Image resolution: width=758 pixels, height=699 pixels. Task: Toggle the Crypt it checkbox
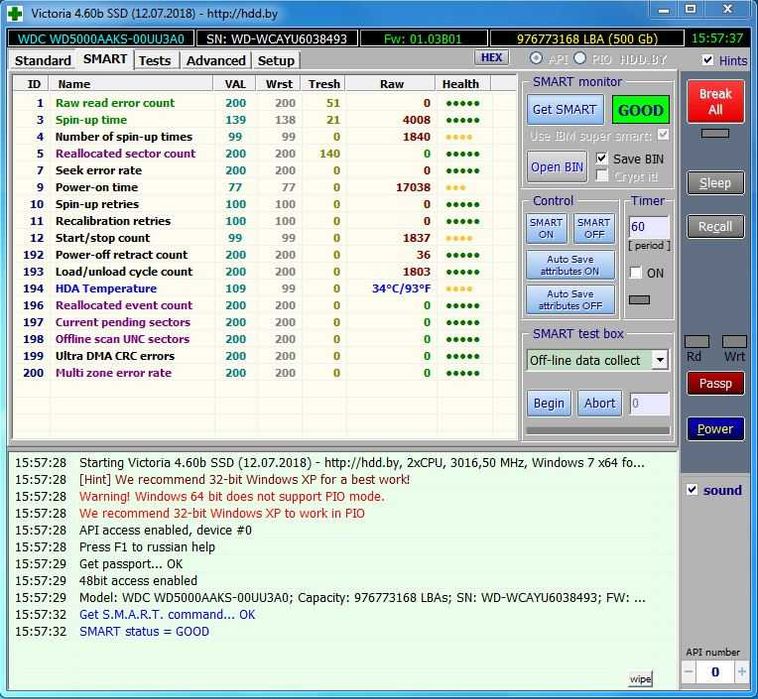tap(601, 175)
